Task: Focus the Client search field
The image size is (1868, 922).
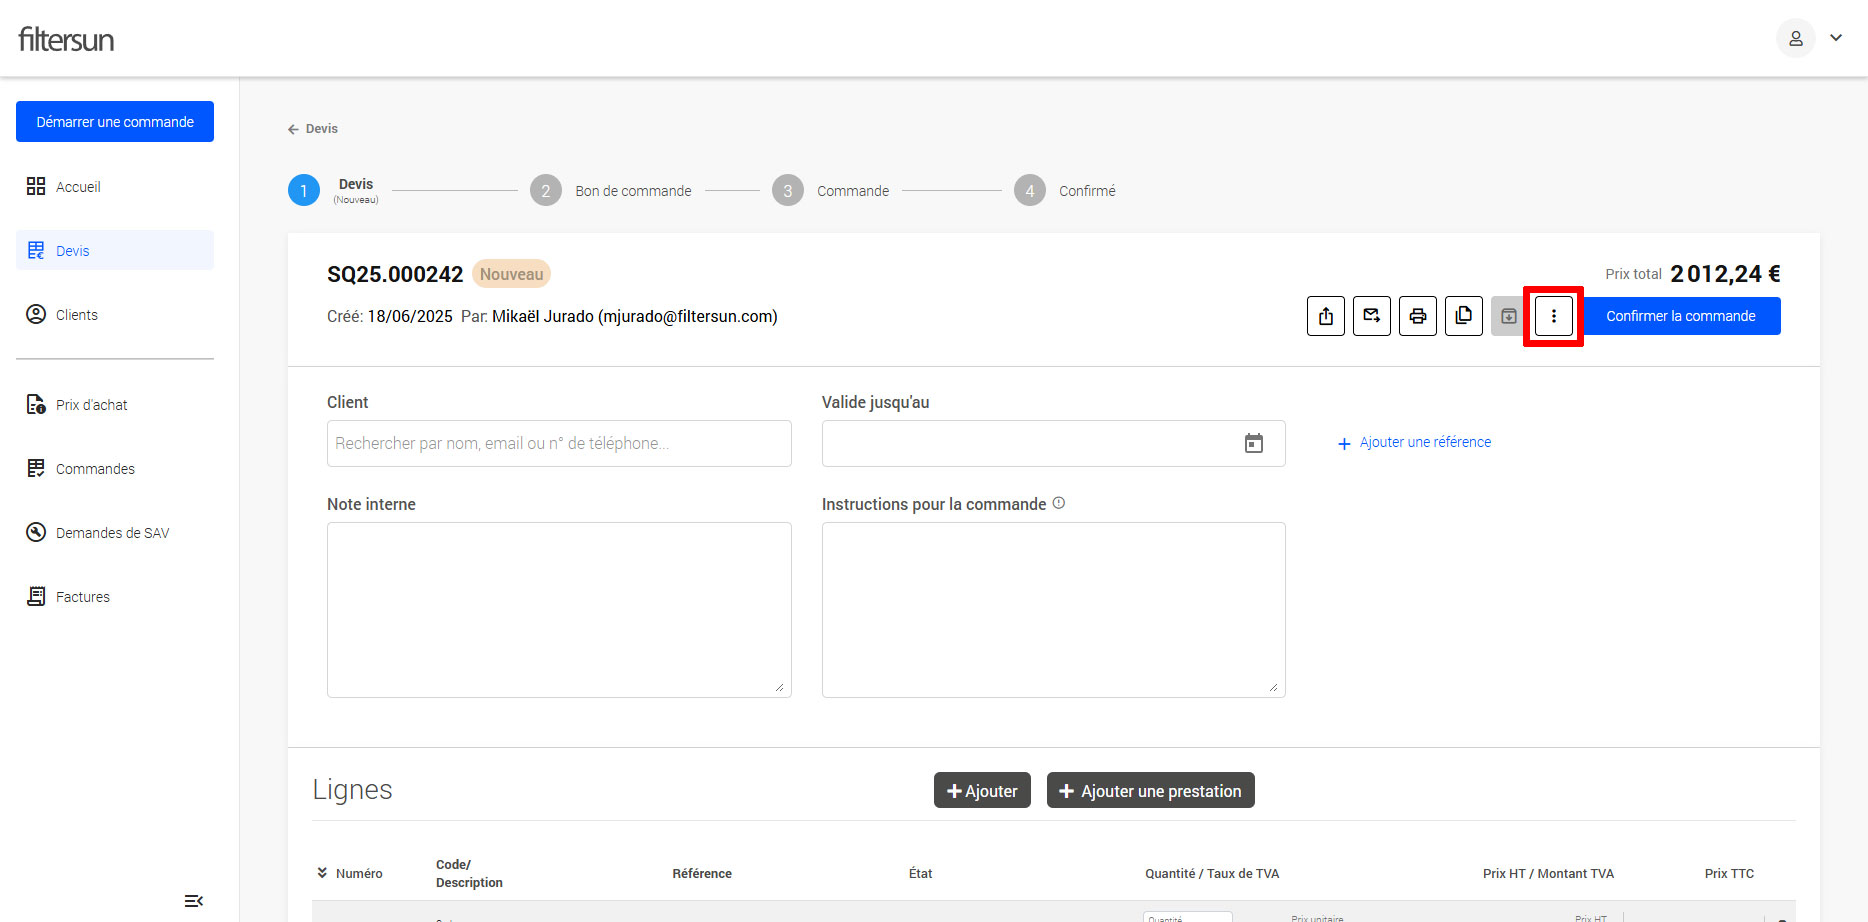Action: 558,443
